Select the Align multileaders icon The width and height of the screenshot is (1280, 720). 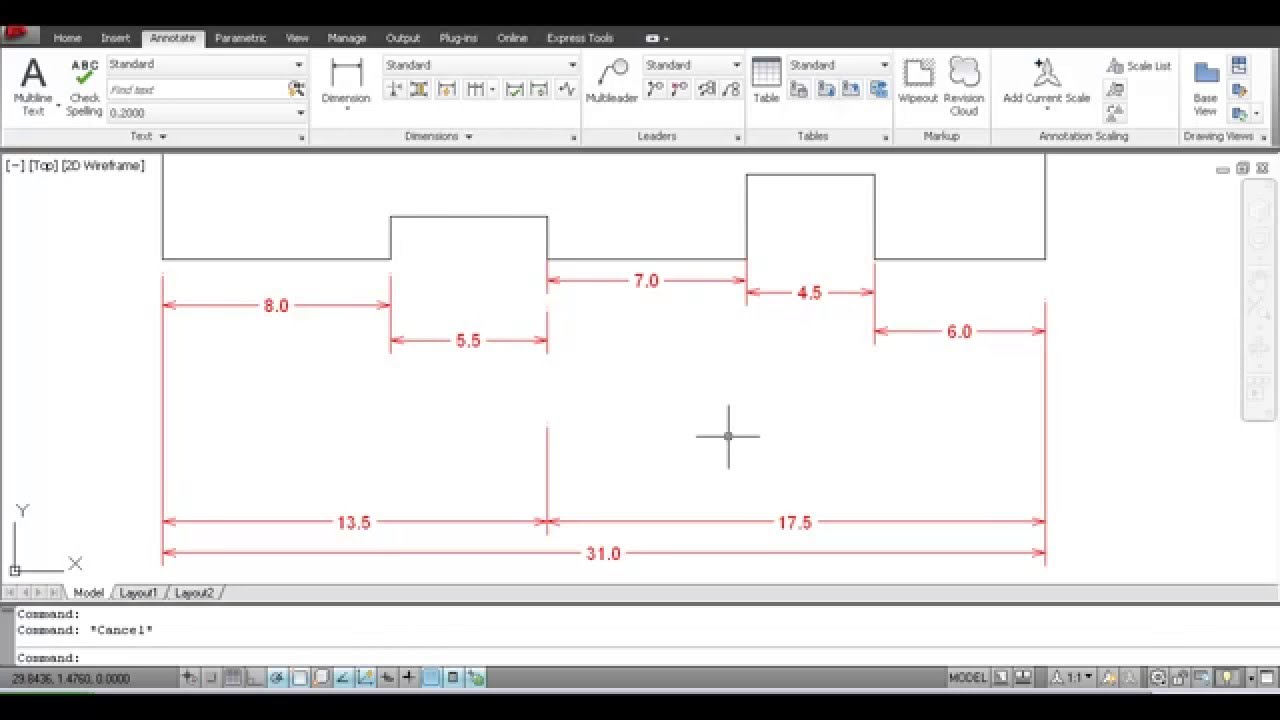[x=707, y=89]
